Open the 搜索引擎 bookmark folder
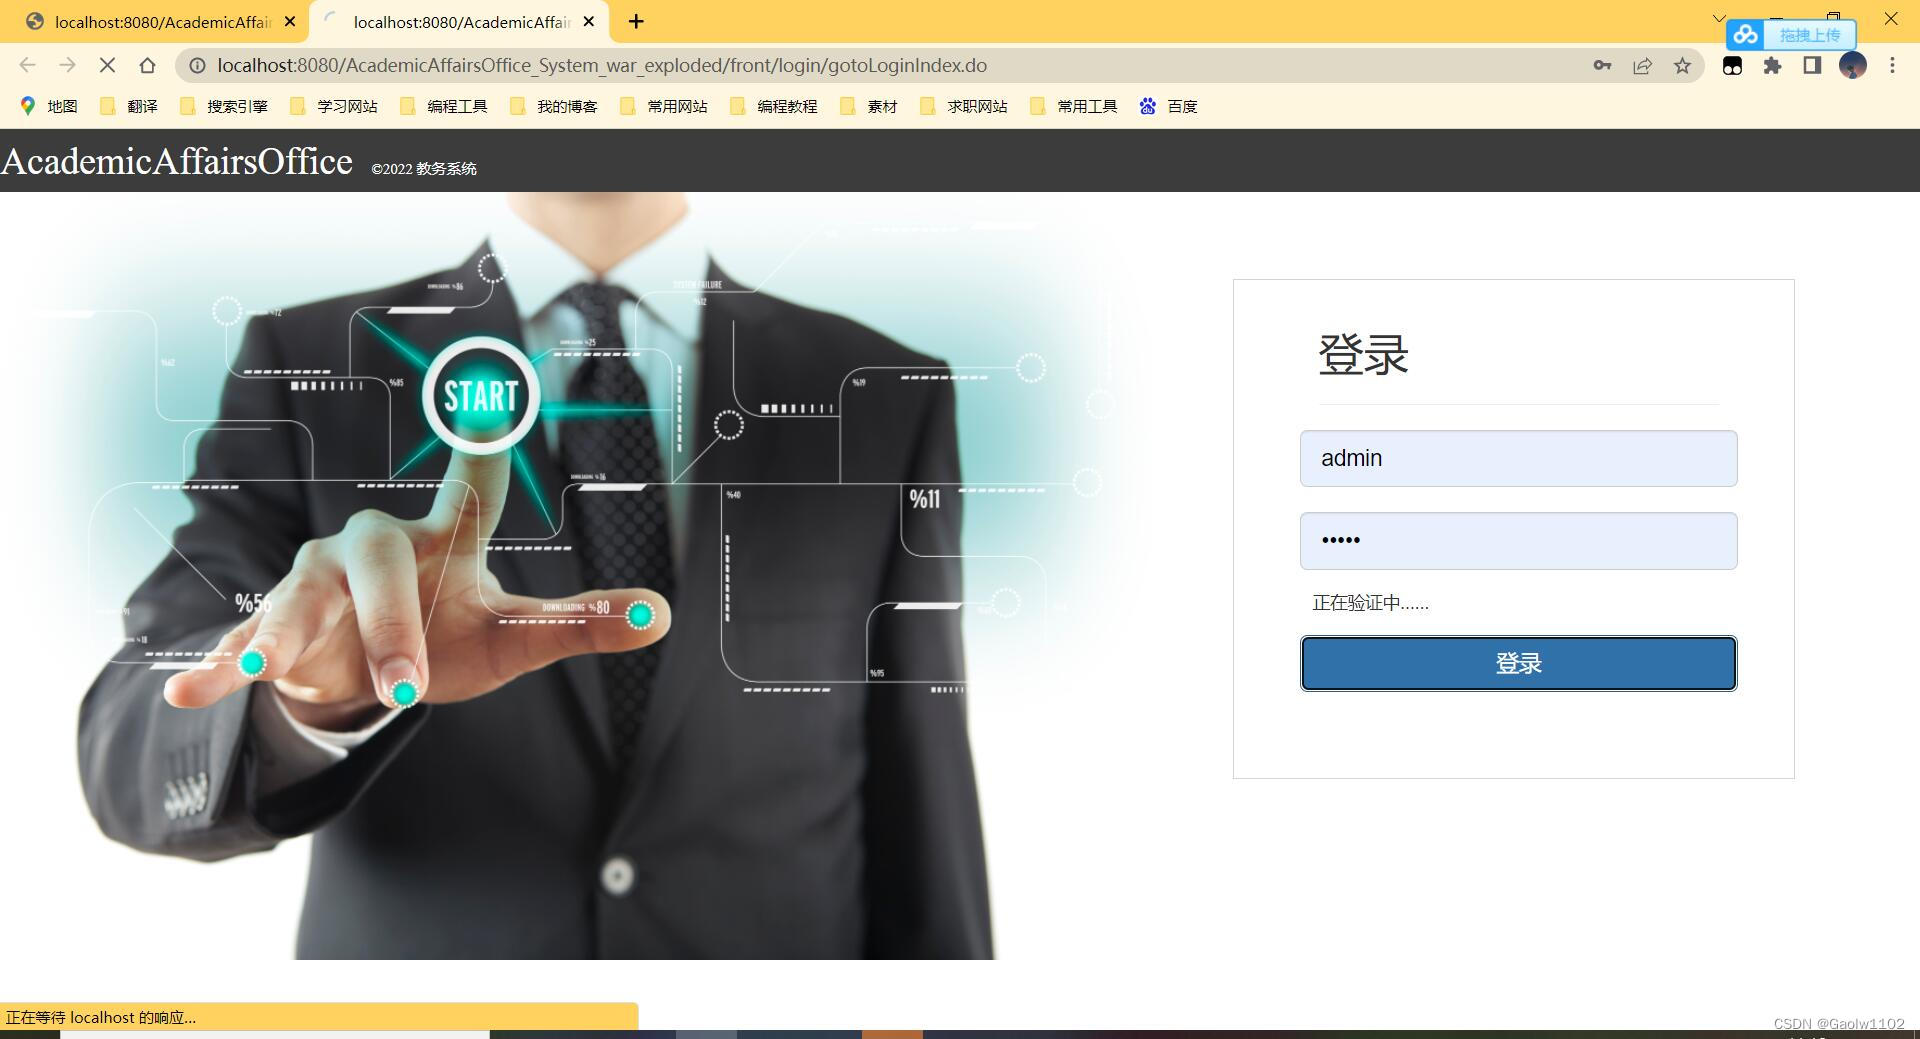 coord(223,106)
